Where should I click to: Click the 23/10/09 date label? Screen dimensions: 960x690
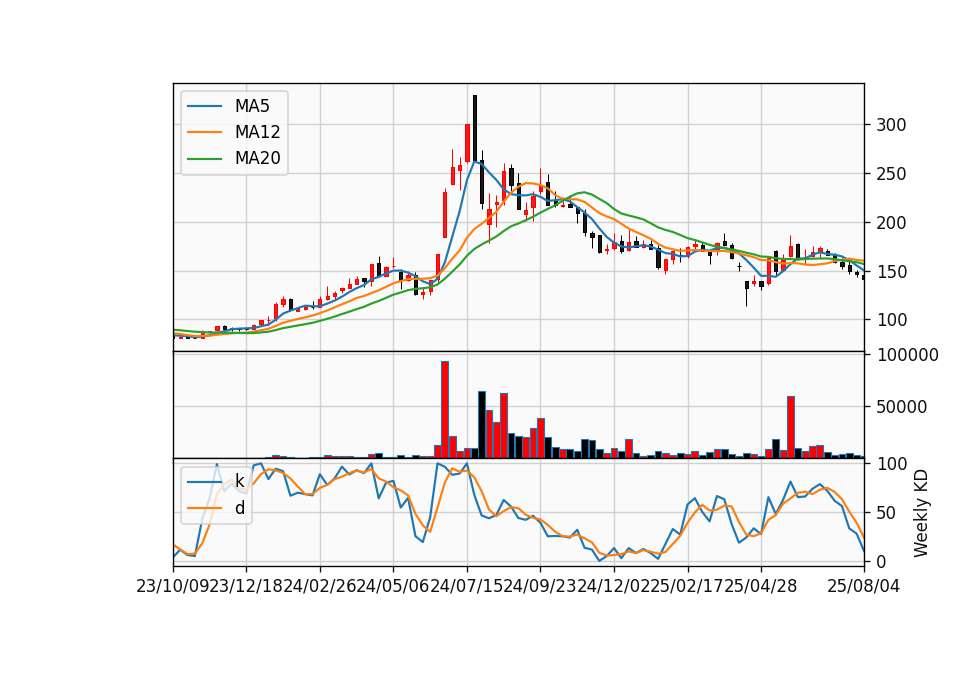tap(173, 587)
